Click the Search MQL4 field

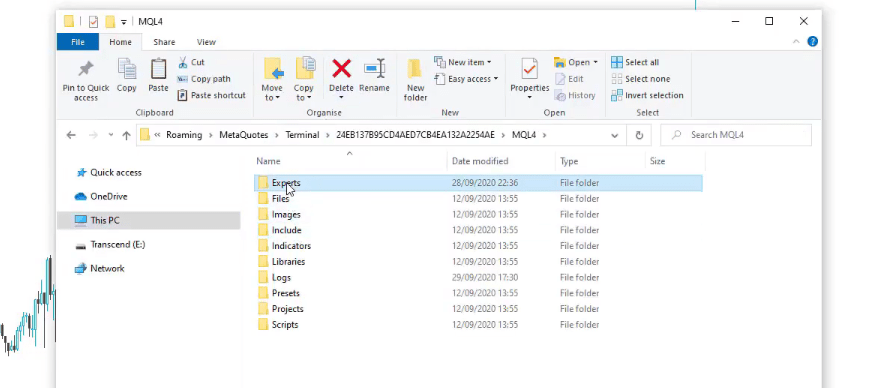point(736,135)
